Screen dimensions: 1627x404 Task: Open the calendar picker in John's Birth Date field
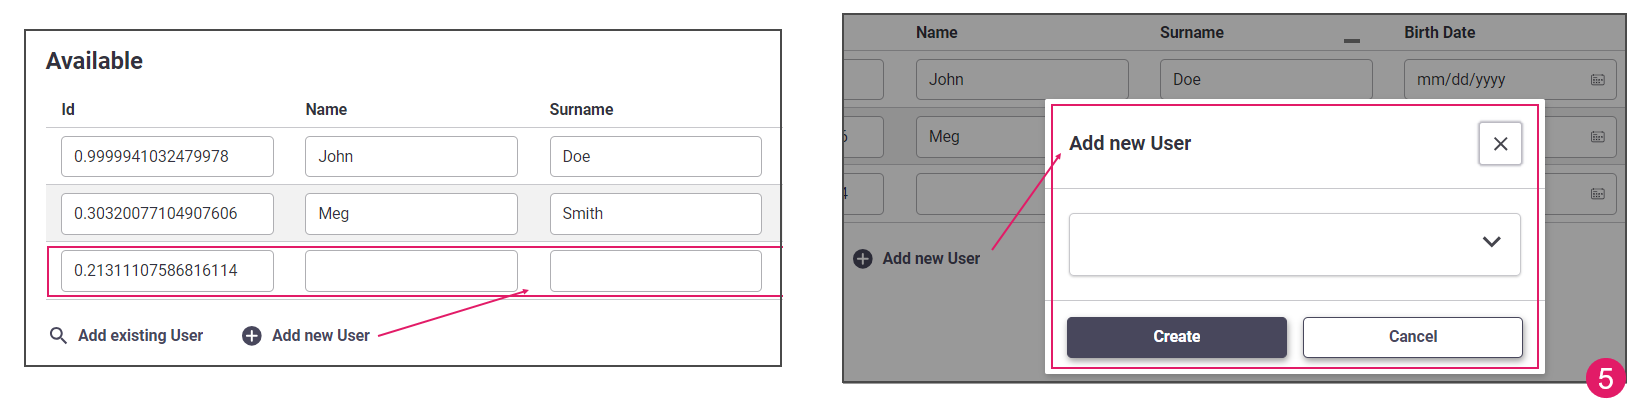(1597, 80)
